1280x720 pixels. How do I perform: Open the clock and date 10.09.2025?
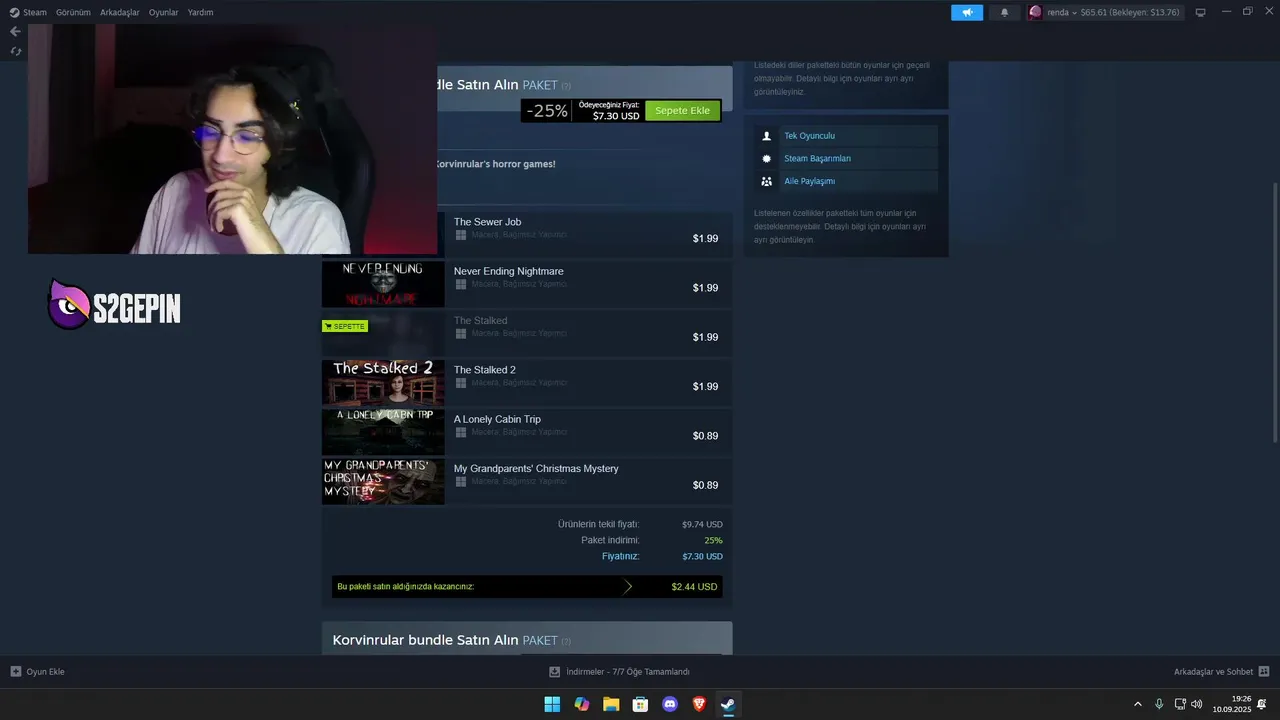pos(1232,704)
